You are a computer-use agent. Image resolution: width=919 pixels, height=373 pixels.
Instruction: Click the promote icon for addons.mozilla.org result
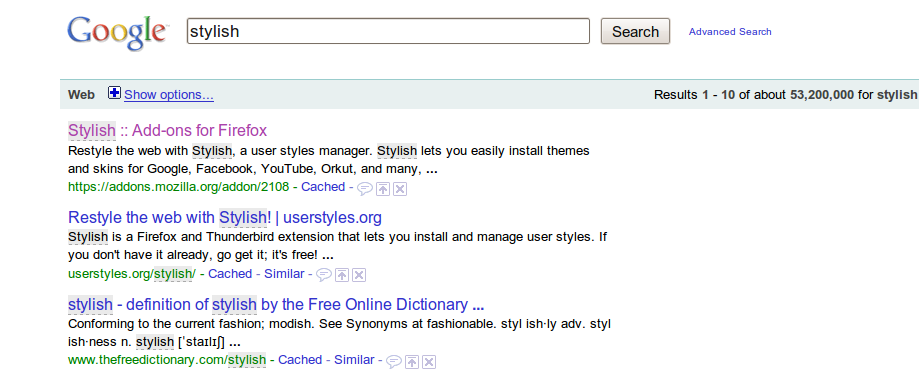(383, 188)
